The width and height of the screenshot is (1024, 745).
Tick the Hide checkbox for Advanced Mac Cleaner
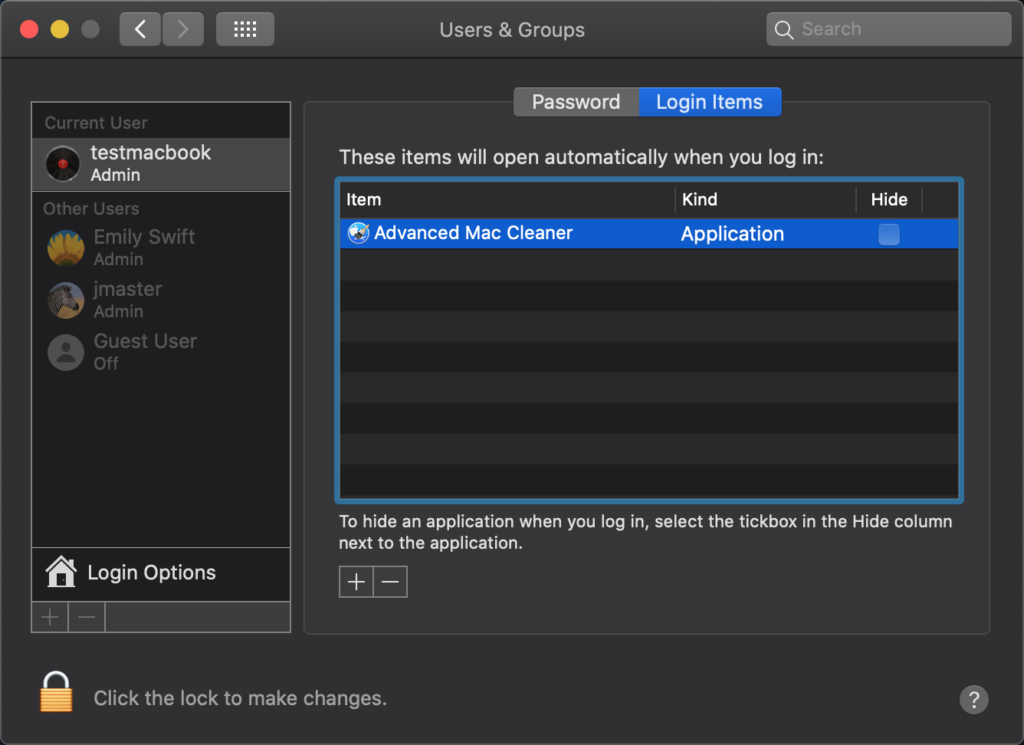[x=888, y=234]
